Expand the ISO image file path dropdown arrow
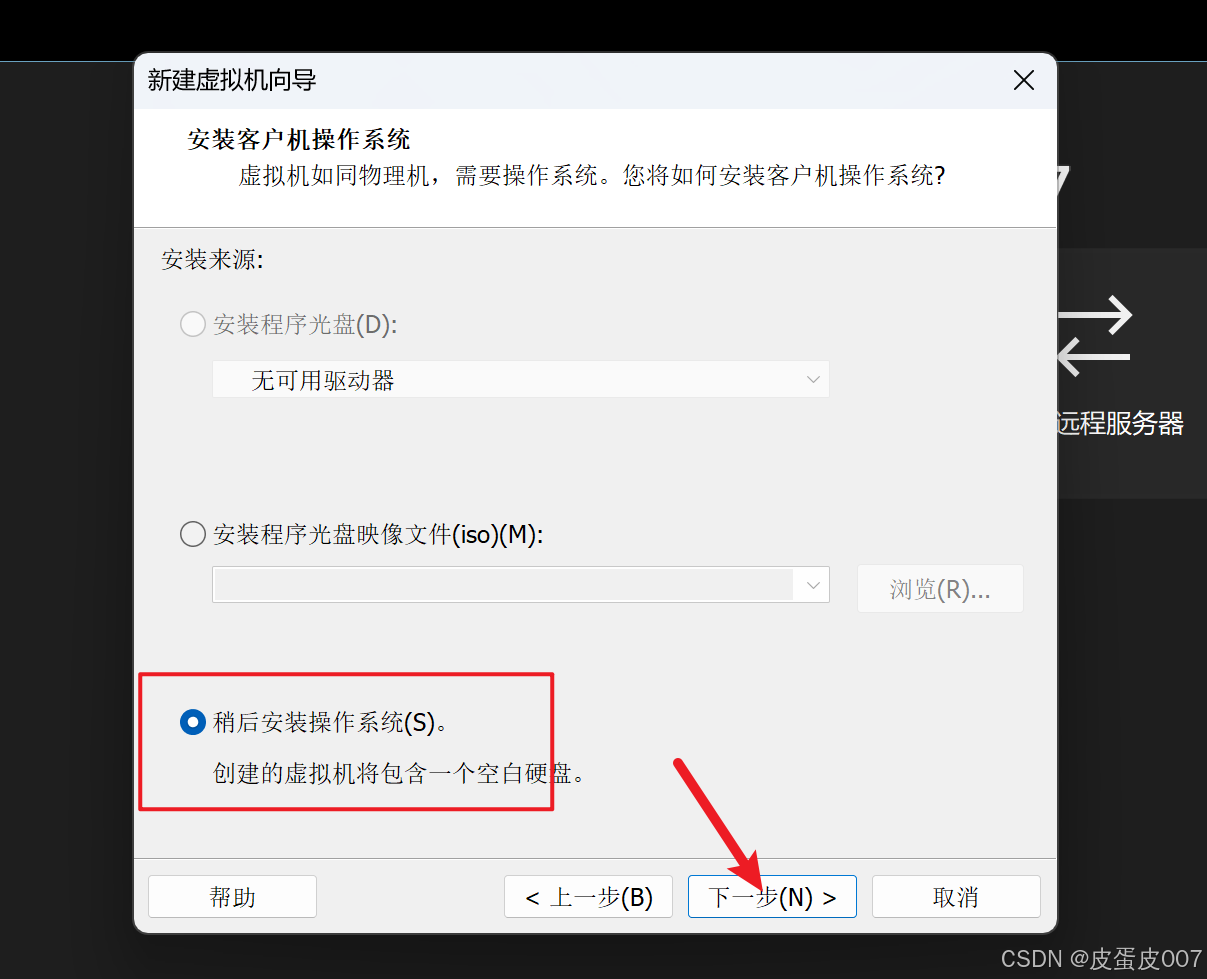 [812, 584]
